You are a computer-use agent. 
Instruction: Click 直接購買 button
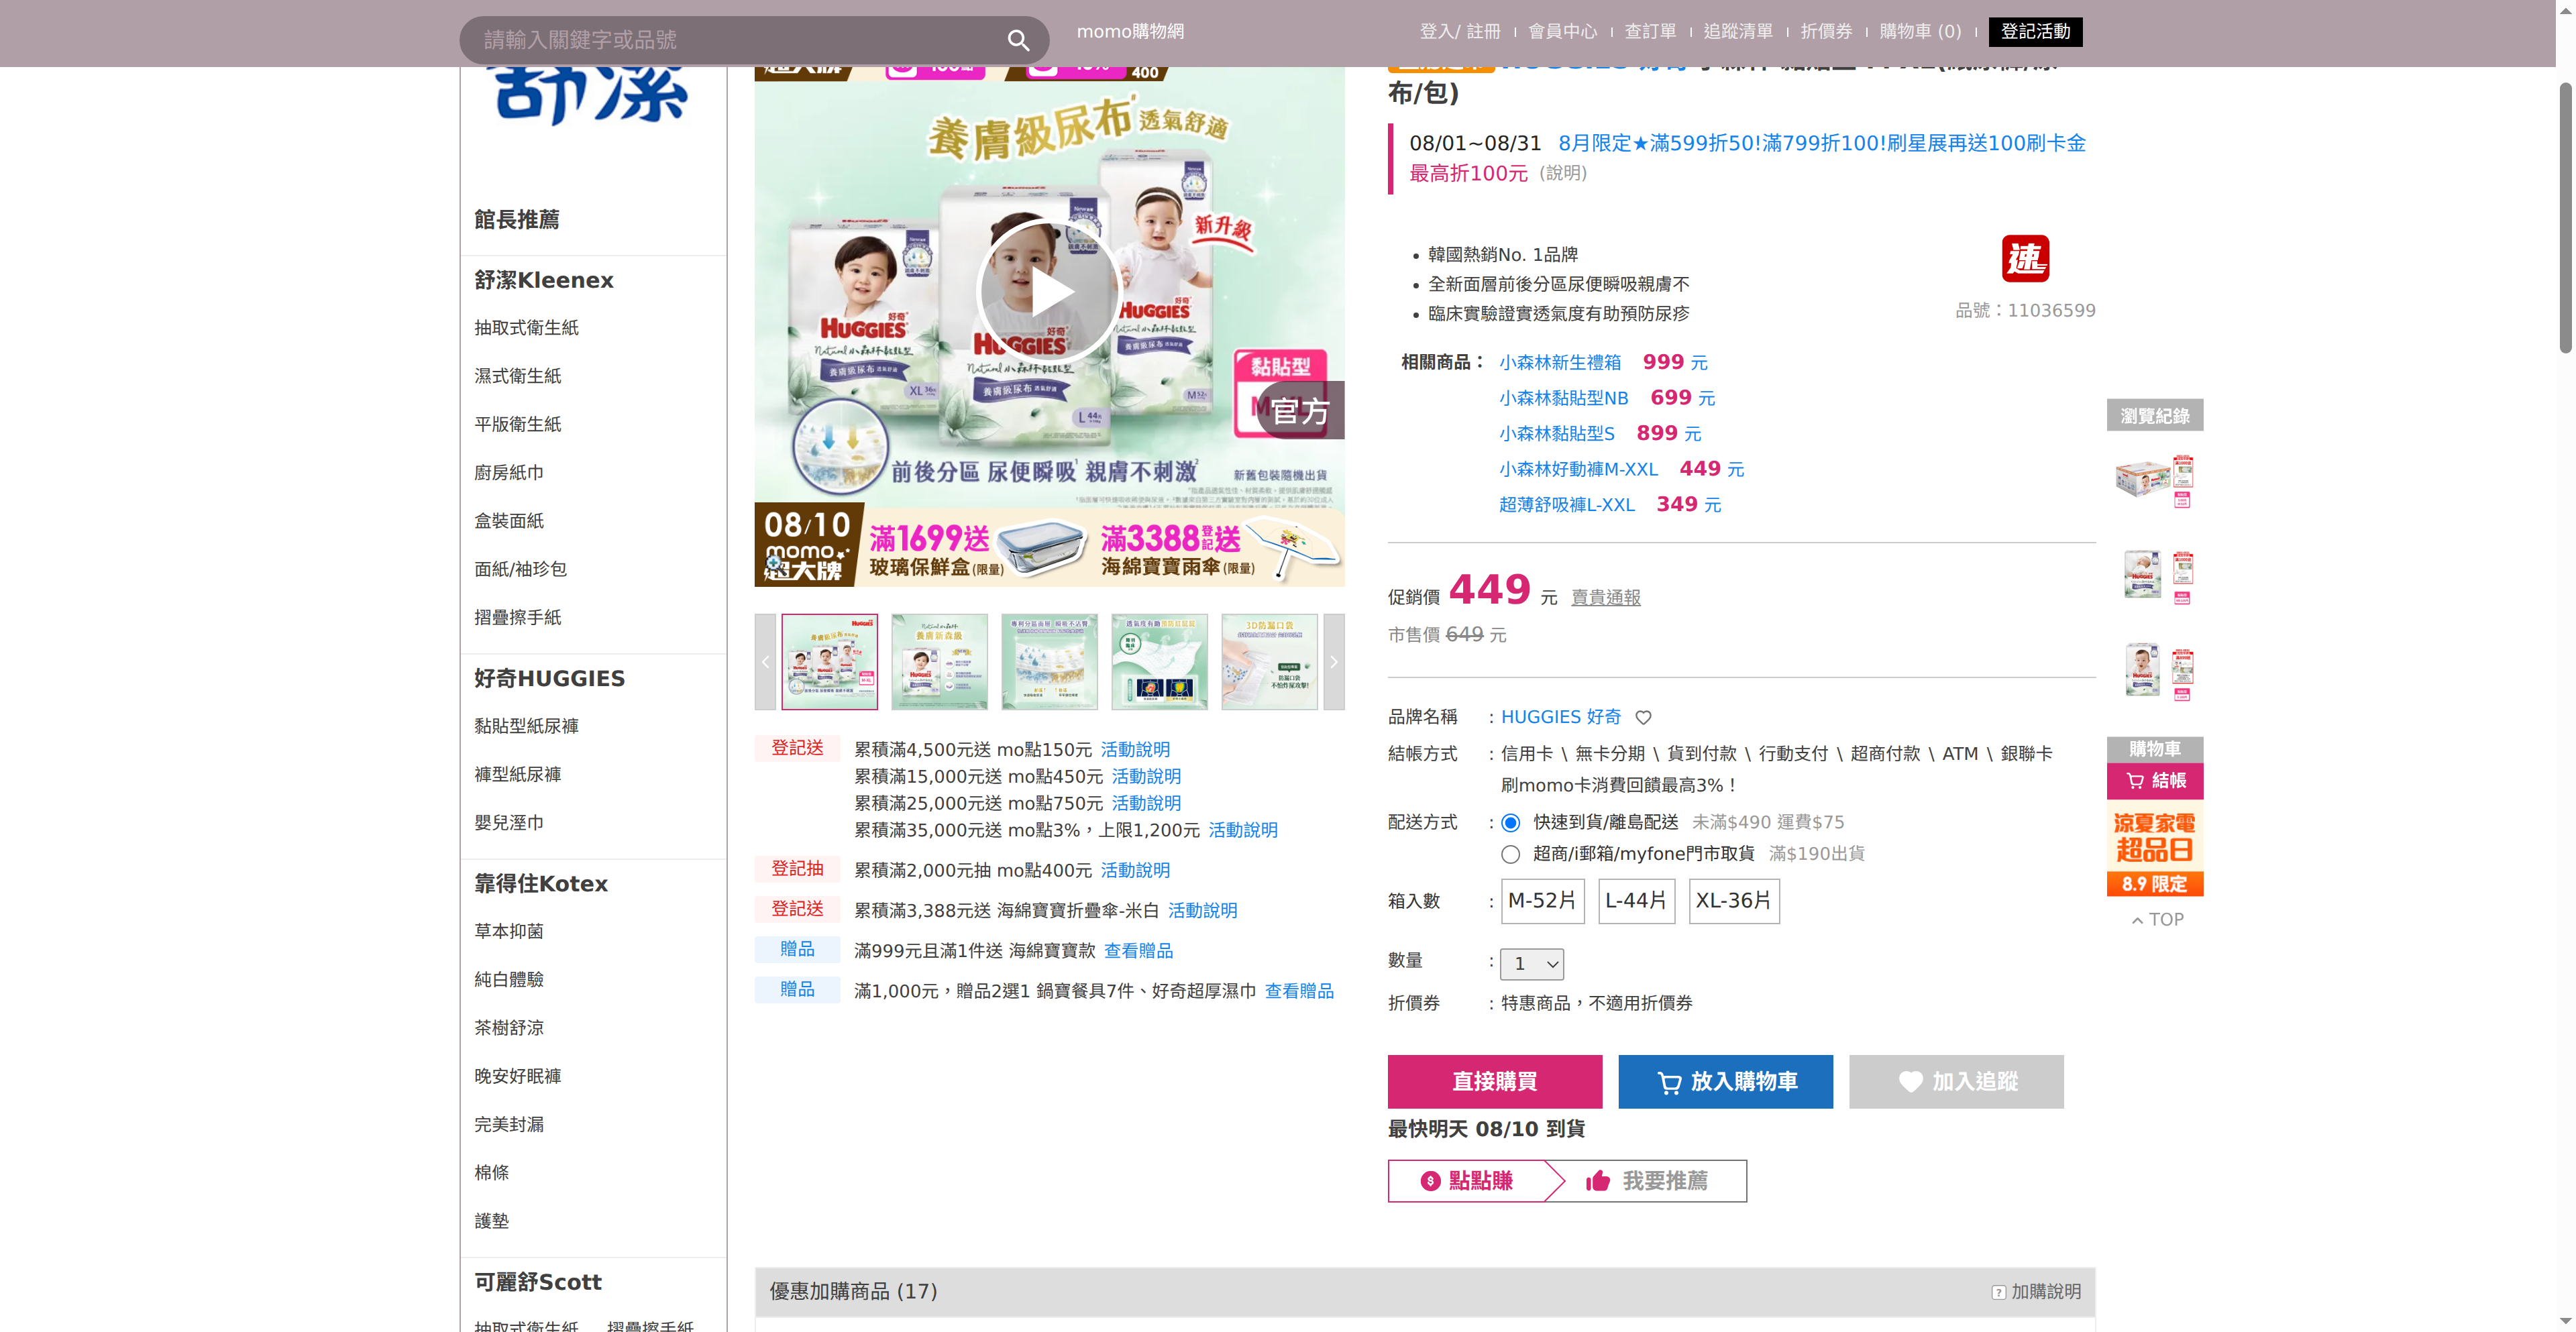pyautogui.click(x=1494, y=1082)
